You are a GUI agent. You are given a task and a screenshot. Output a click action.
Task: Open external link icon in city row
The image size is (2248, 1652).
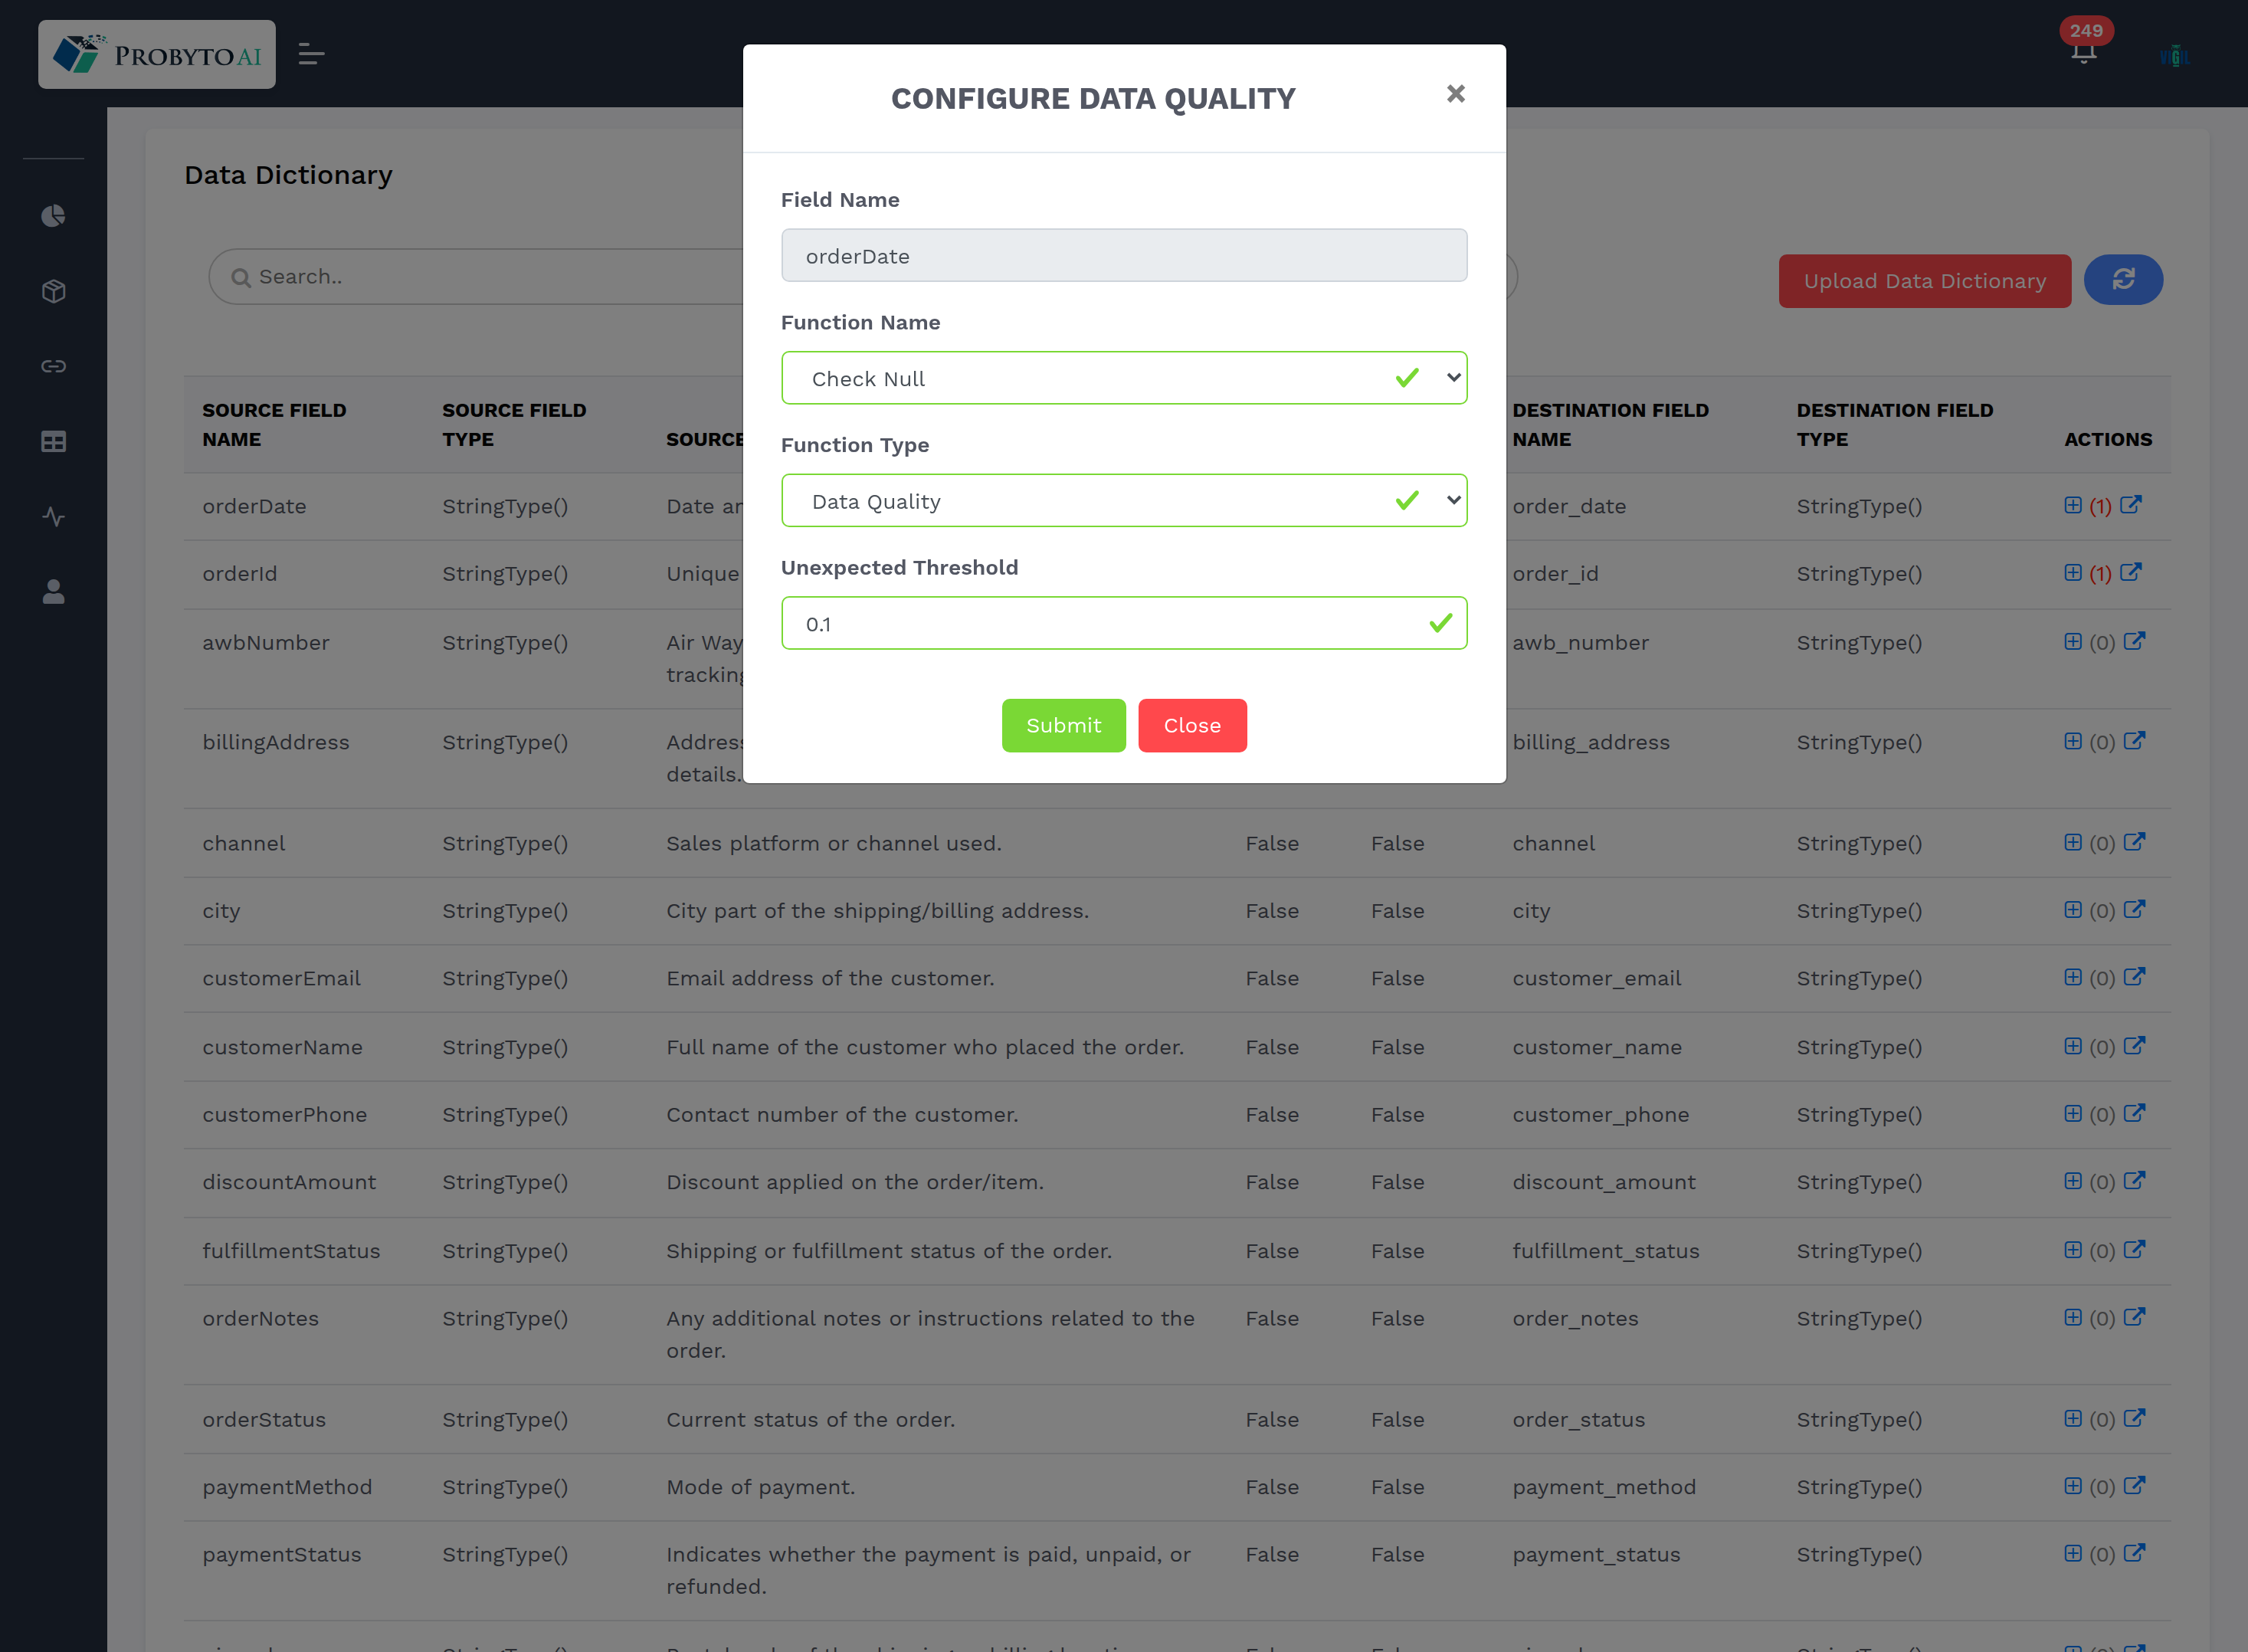pos(2134,910)
